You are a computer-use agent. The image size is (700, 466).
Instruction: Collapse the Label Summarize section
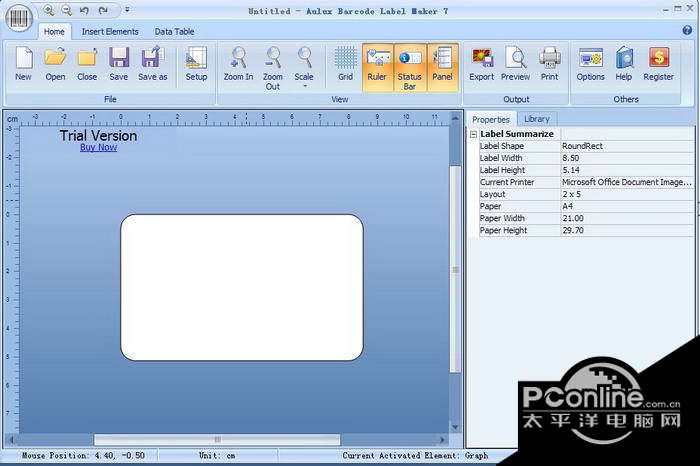pos(473,134)
